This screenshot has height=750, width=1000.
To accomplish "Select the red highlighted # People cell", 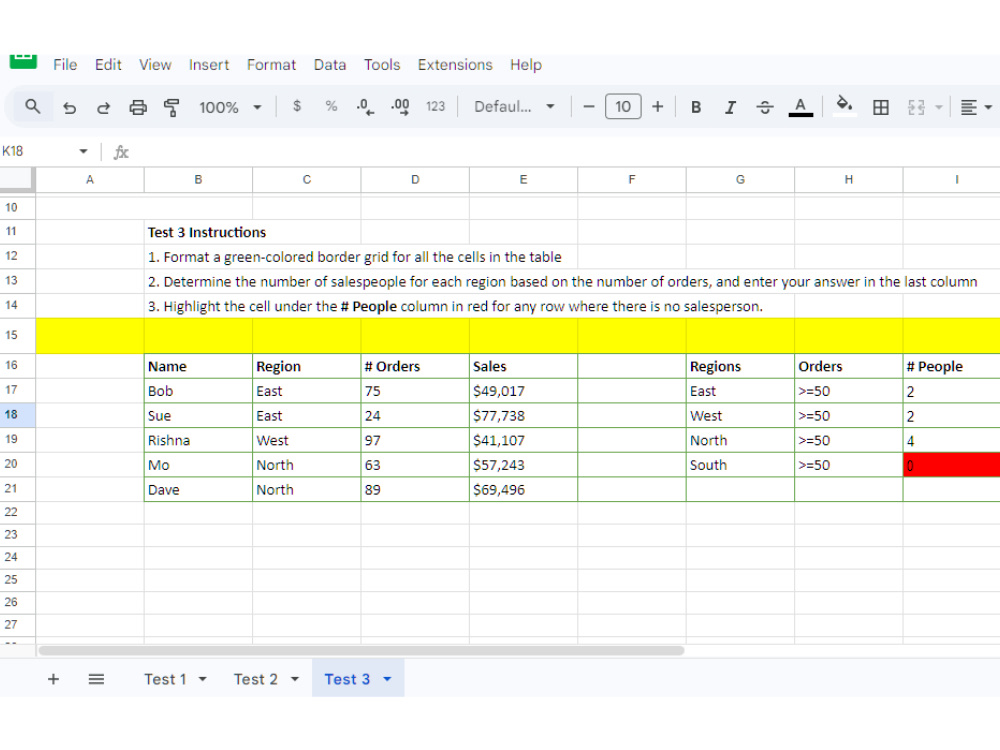I will click(952, 465).
